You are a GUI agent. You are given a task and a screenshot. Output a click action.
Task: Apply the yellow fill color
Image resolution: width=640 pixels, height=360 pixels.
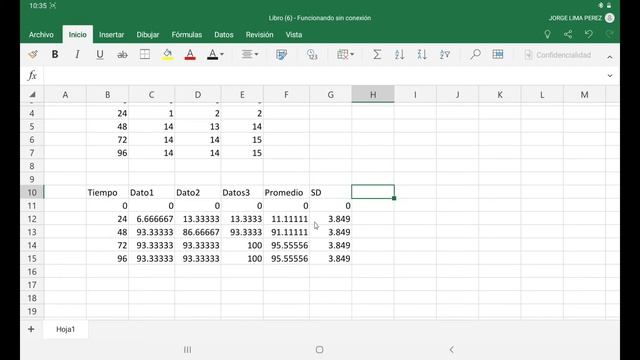167,54
